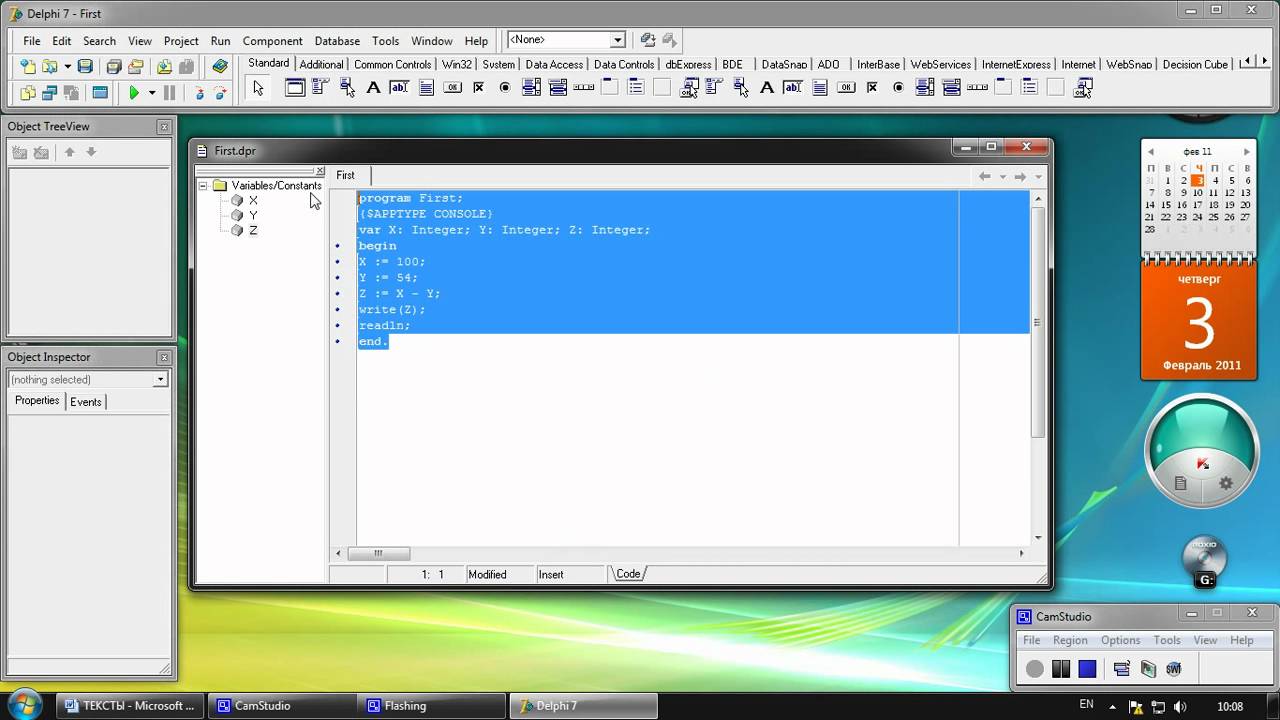Open the Component menu

click(272, 41)
